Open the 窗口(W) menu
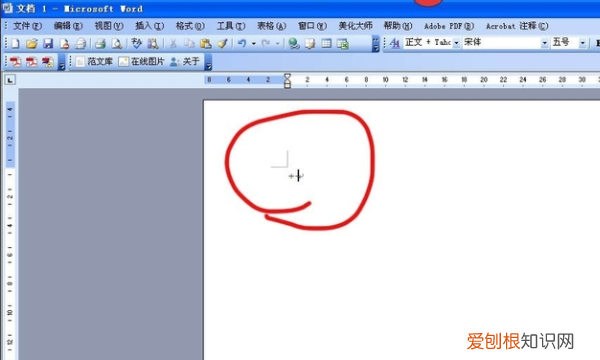 point(312,26)
